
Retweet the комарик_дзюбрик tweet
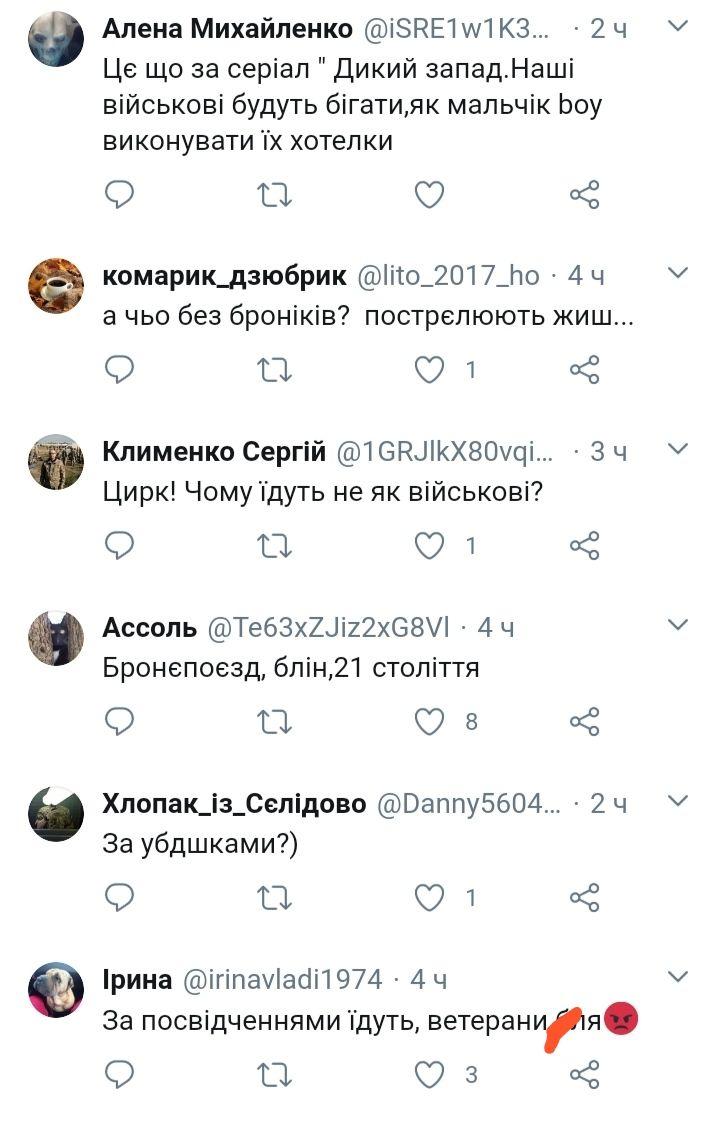274,370
